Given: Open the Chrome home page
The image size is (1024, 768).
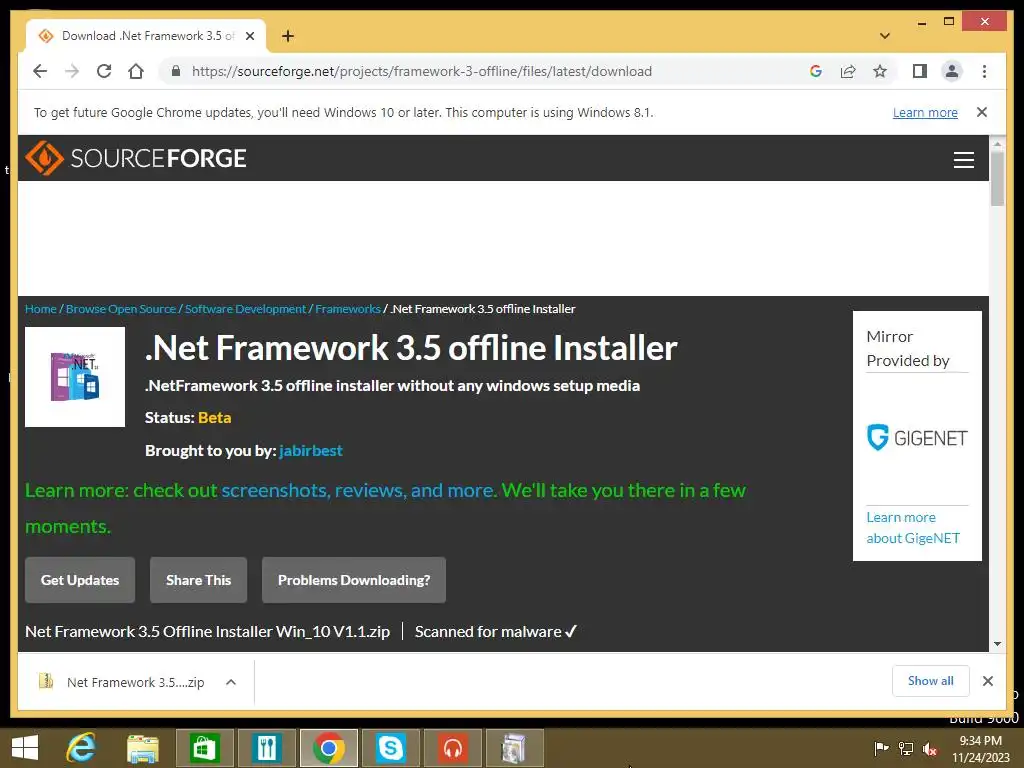Looking at the screenshot, I should coord(136,71).
